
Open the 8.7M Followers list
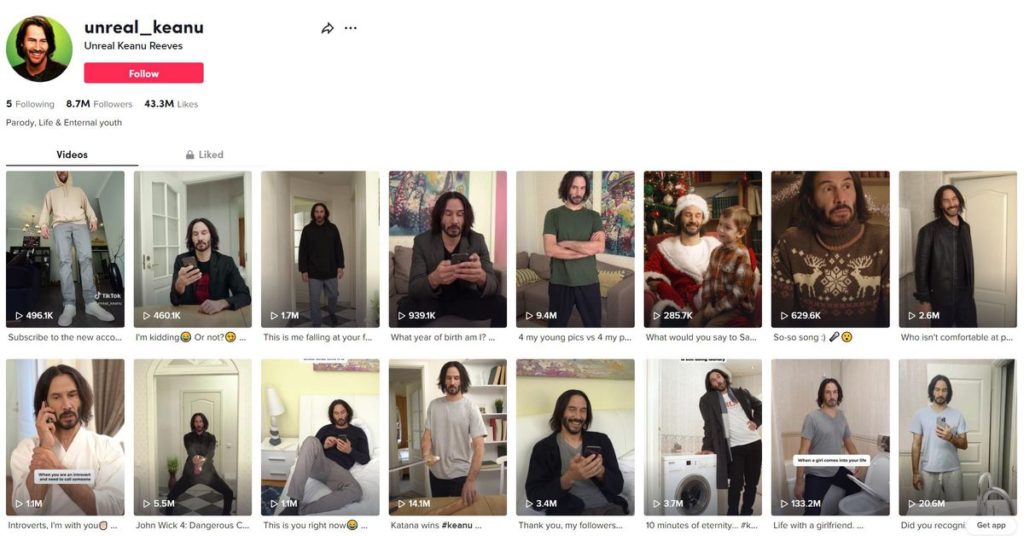point(99,104)
